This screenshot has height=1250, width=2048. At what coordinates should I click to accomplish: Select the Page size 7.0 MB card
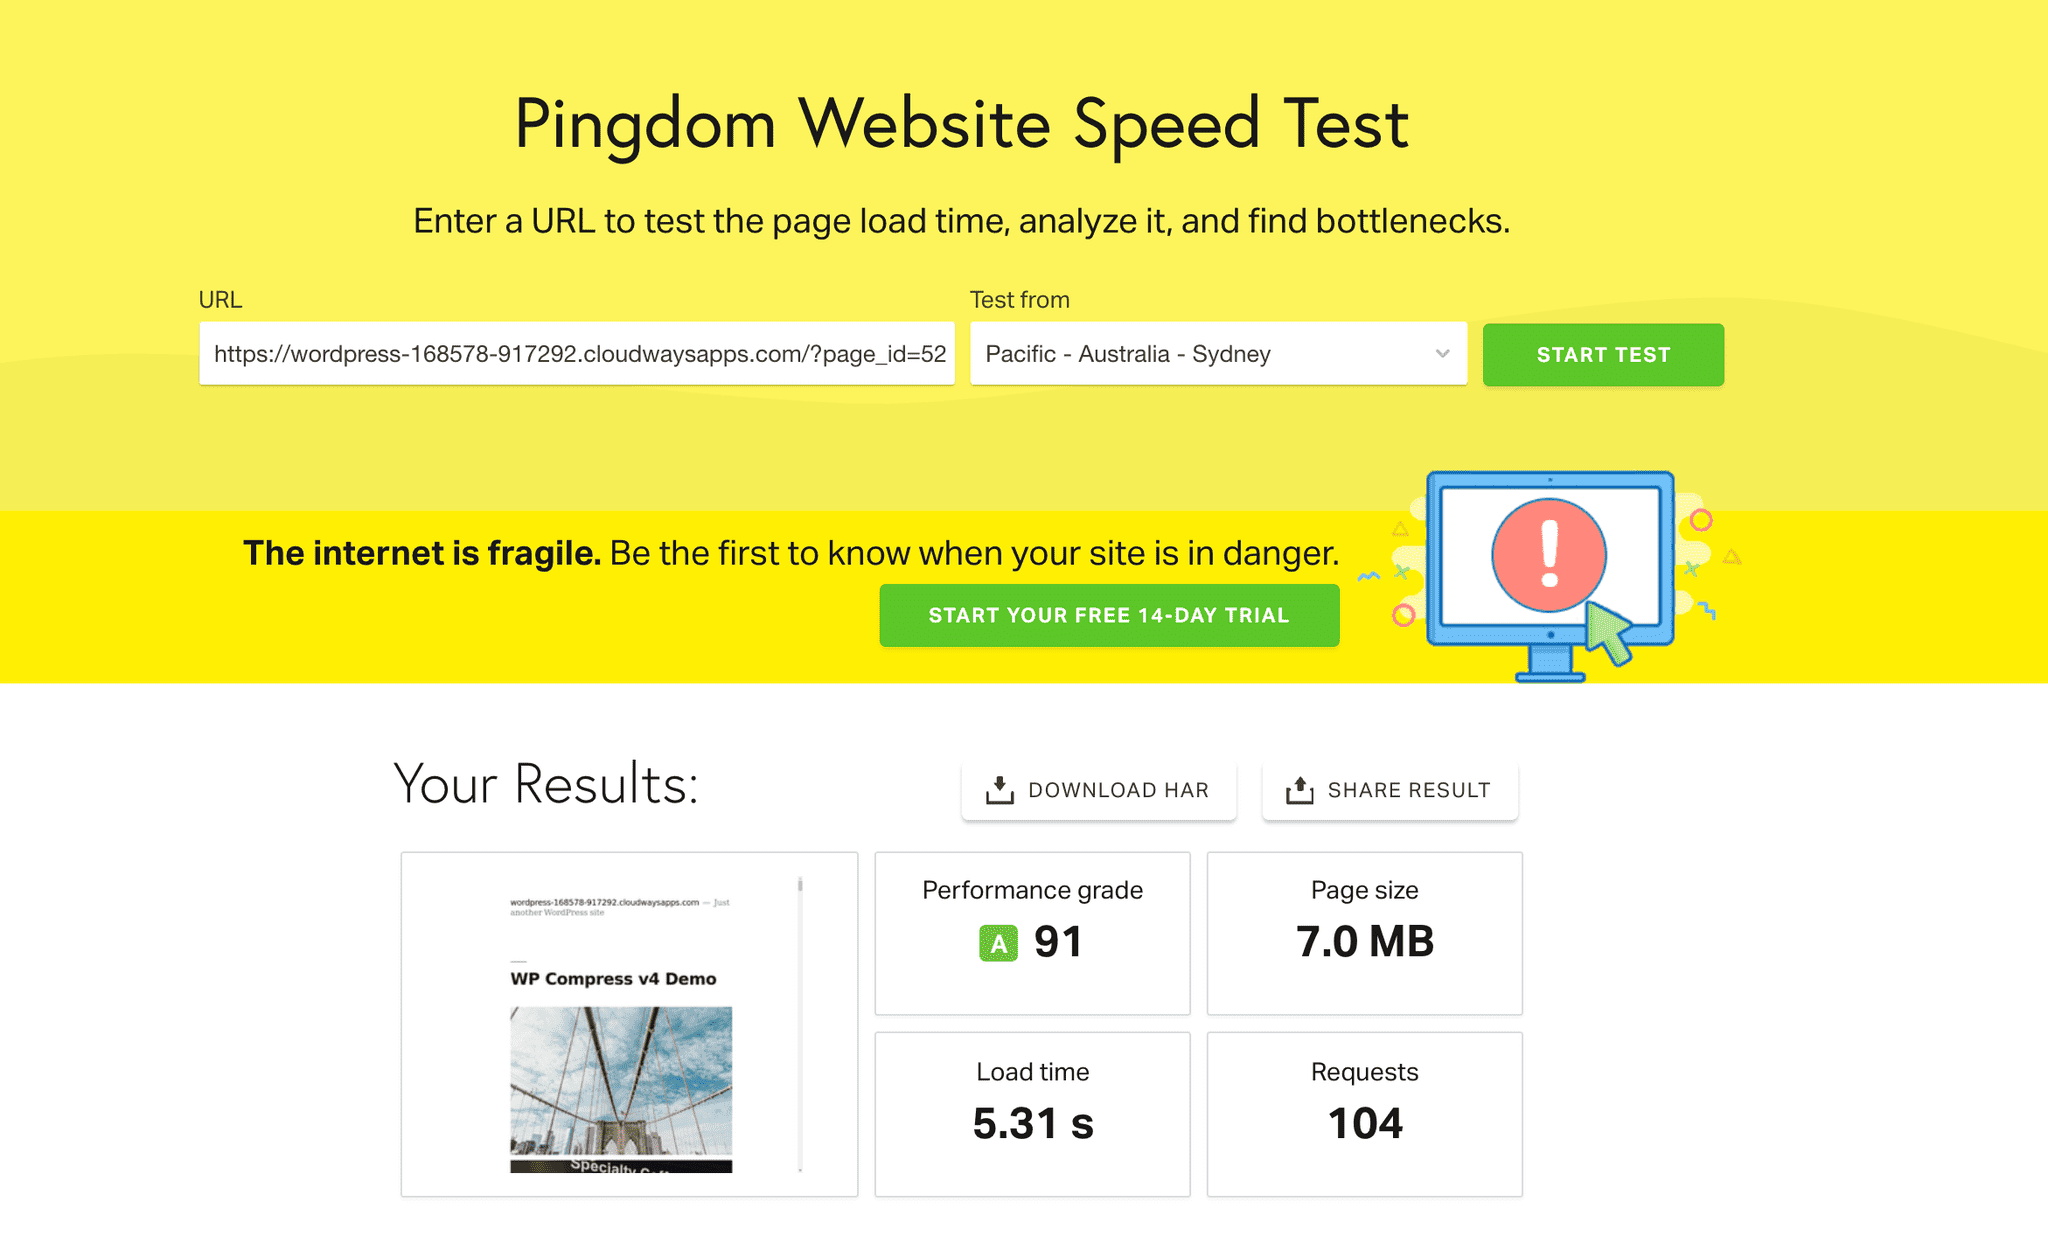pos(1364,933)
